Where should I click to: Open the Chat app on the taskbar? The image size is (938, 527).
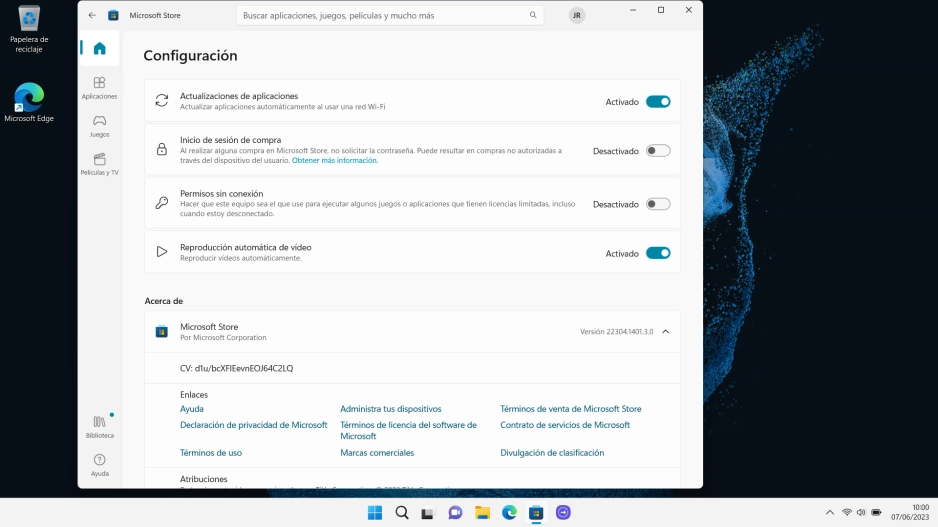455,513
